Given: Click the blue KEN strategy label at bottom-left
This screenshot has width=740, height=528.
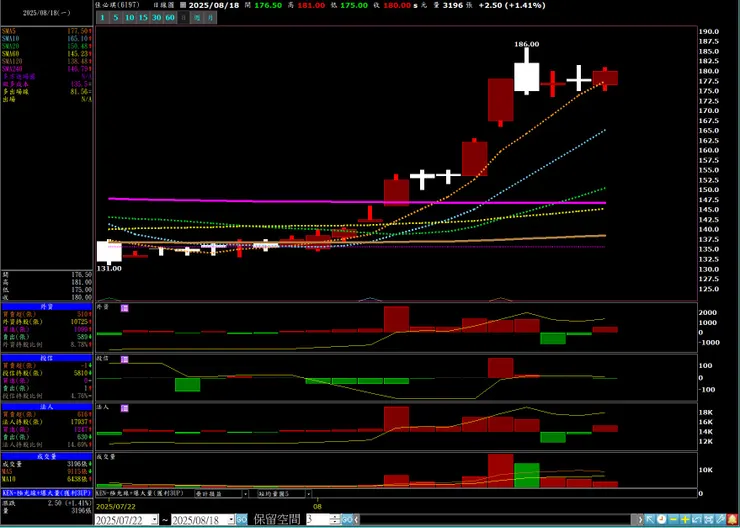Looking at the screenshot, I should coord(47,492).
